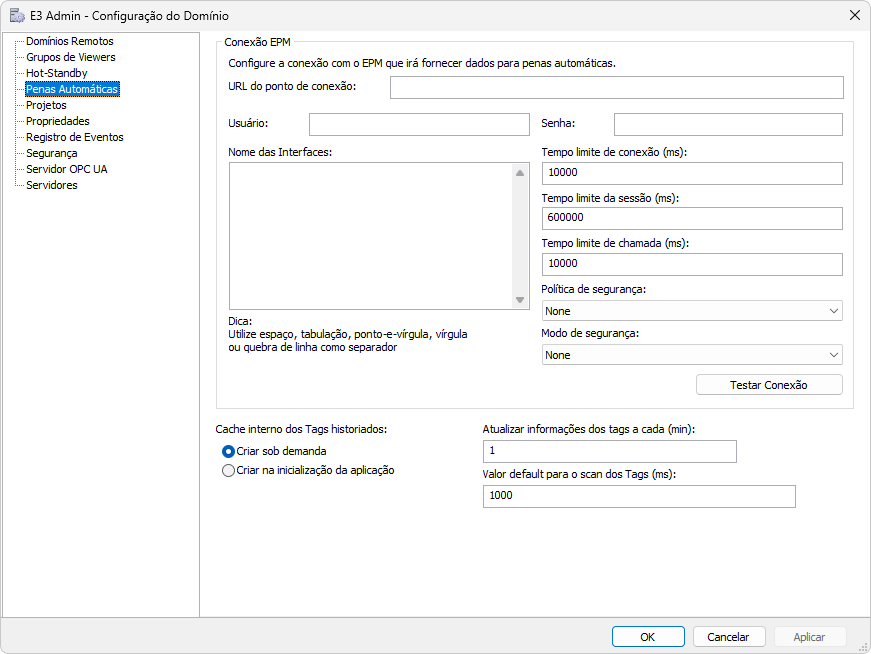Click the Cancelar button
The width and height of the screenshot is (871, 654).
pyautogui.click(x=728, y=637)
